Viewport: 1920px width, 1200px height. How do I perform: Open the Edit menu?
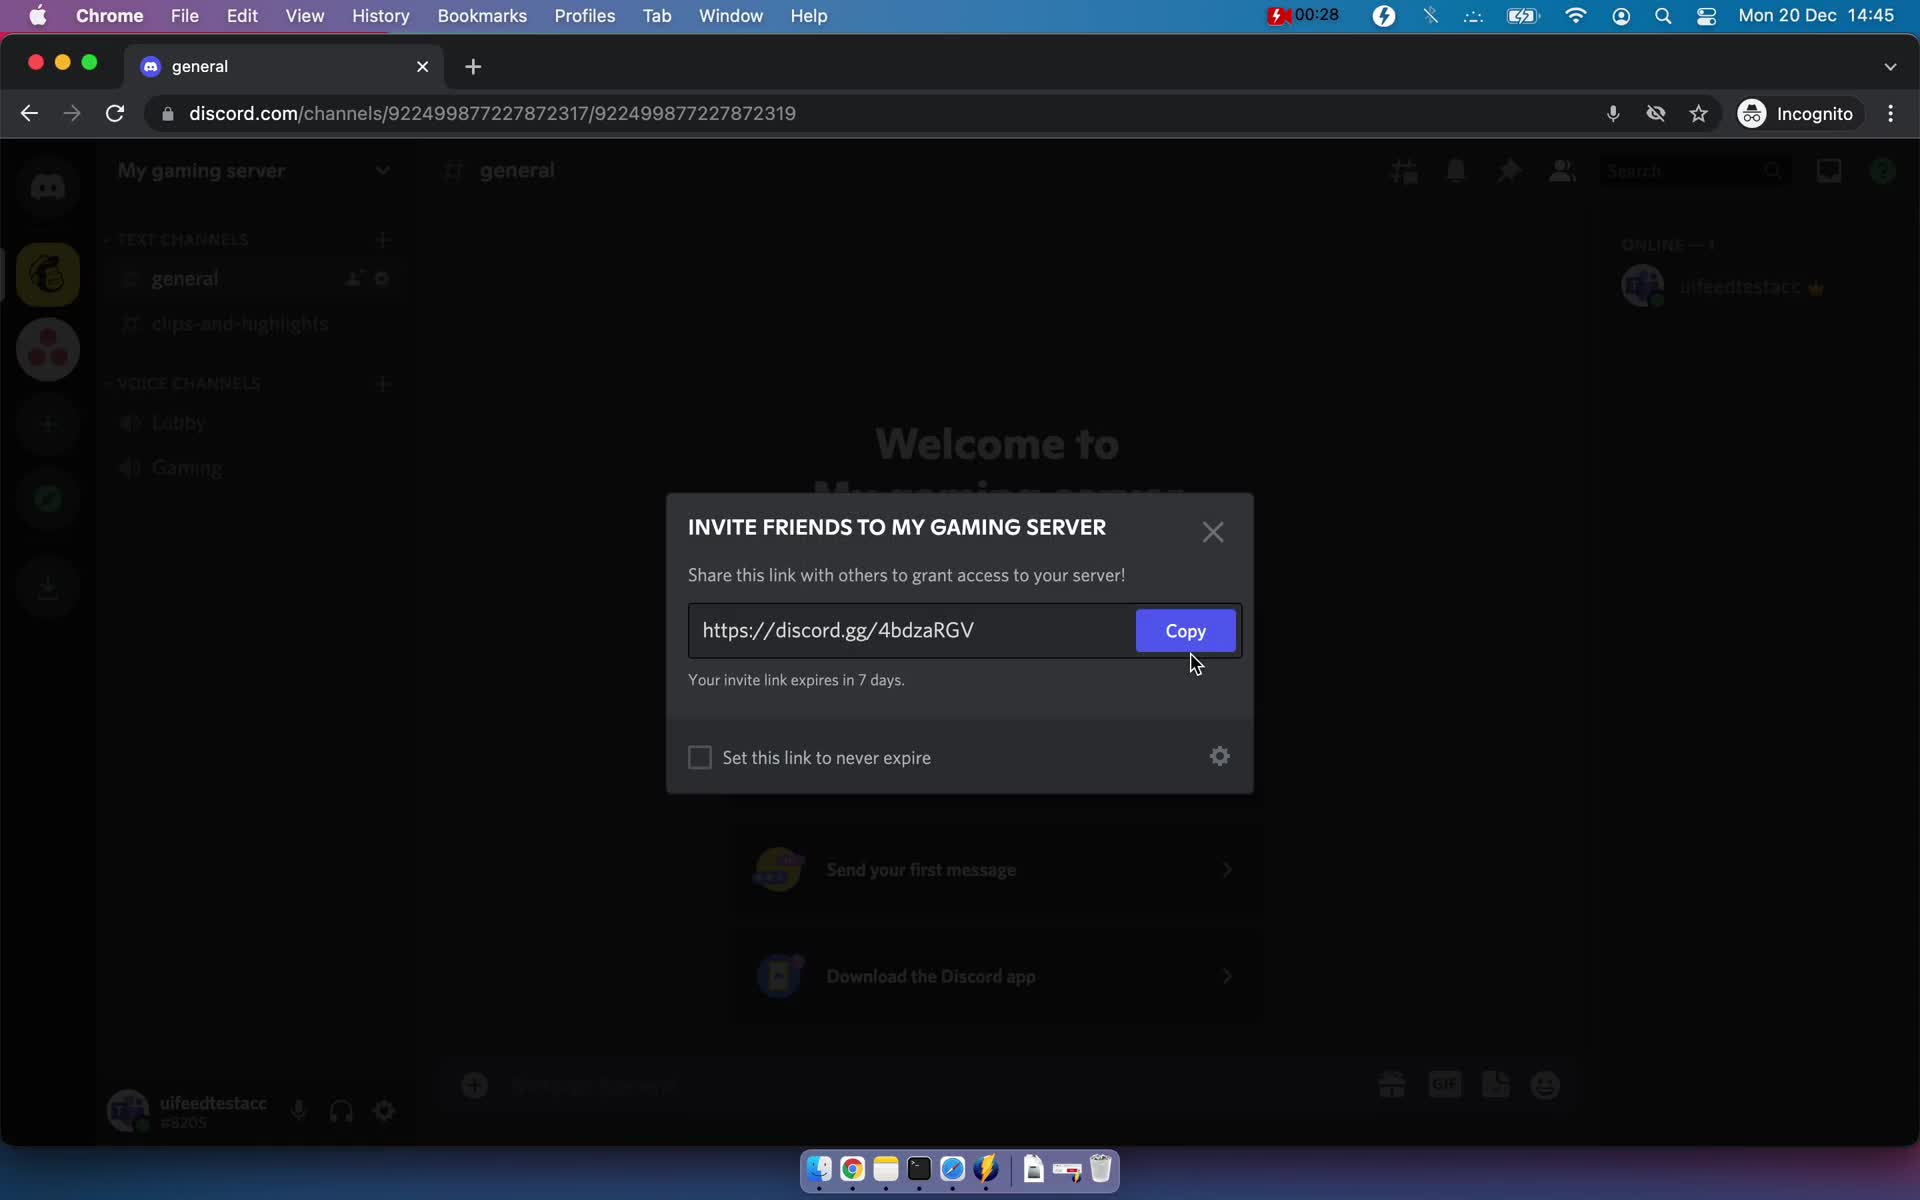click(242, 16)
